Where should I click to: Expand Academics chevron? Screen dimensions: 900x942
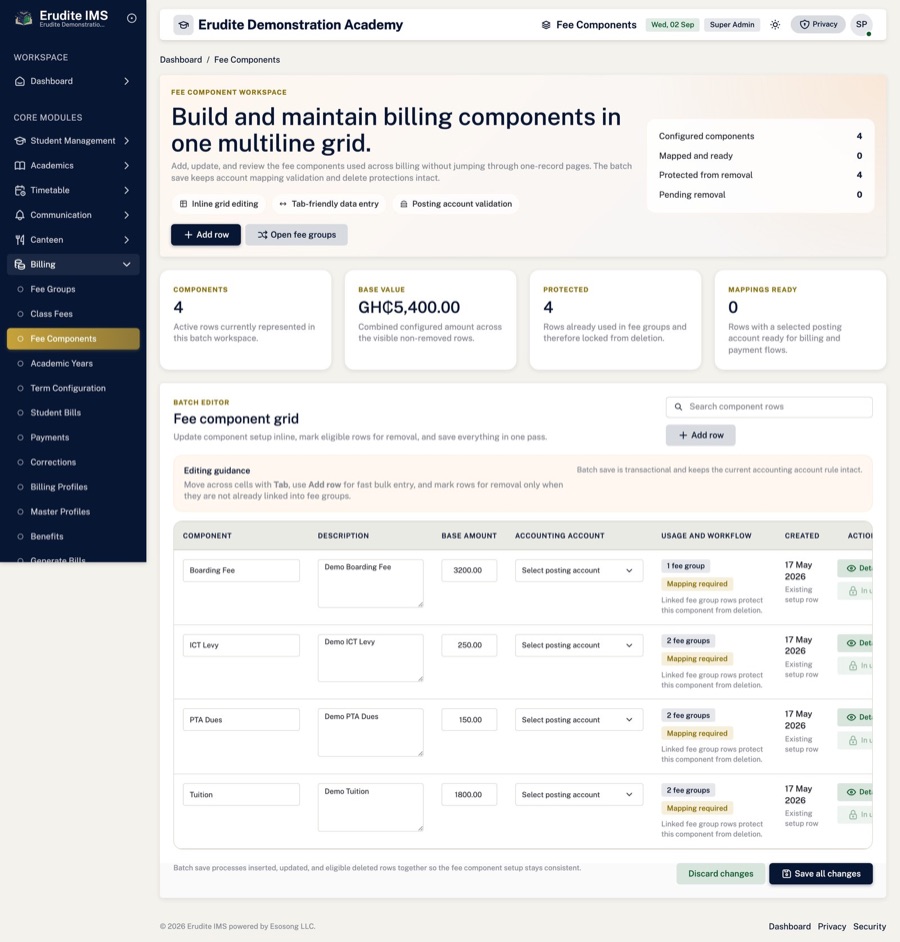pyautogui.click(x=126, y=165)
